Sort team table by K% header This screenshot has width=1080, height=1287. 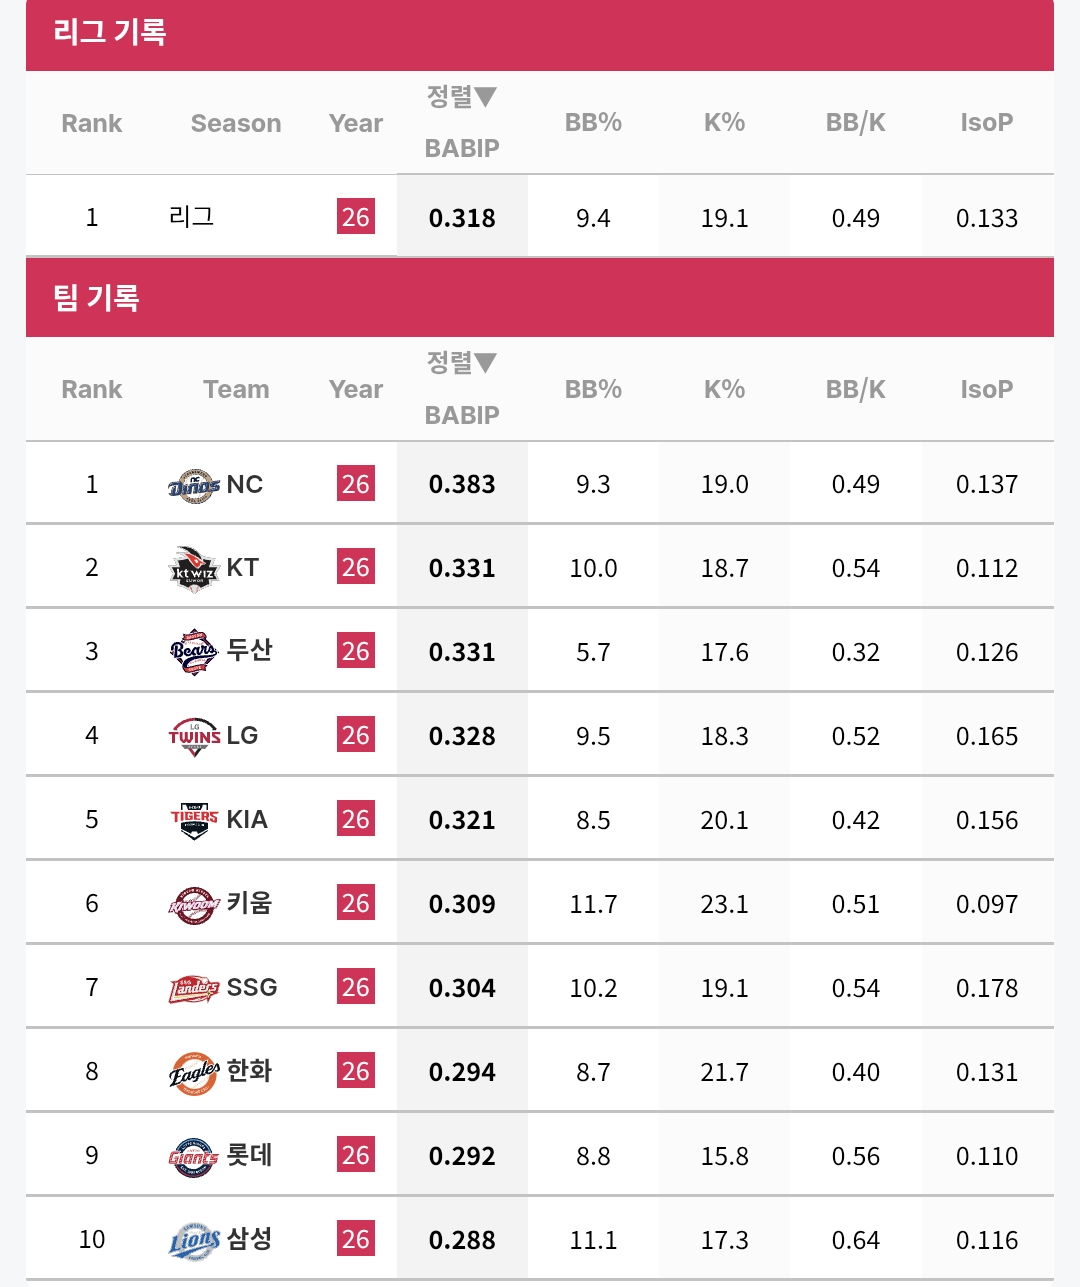point(724,389)
